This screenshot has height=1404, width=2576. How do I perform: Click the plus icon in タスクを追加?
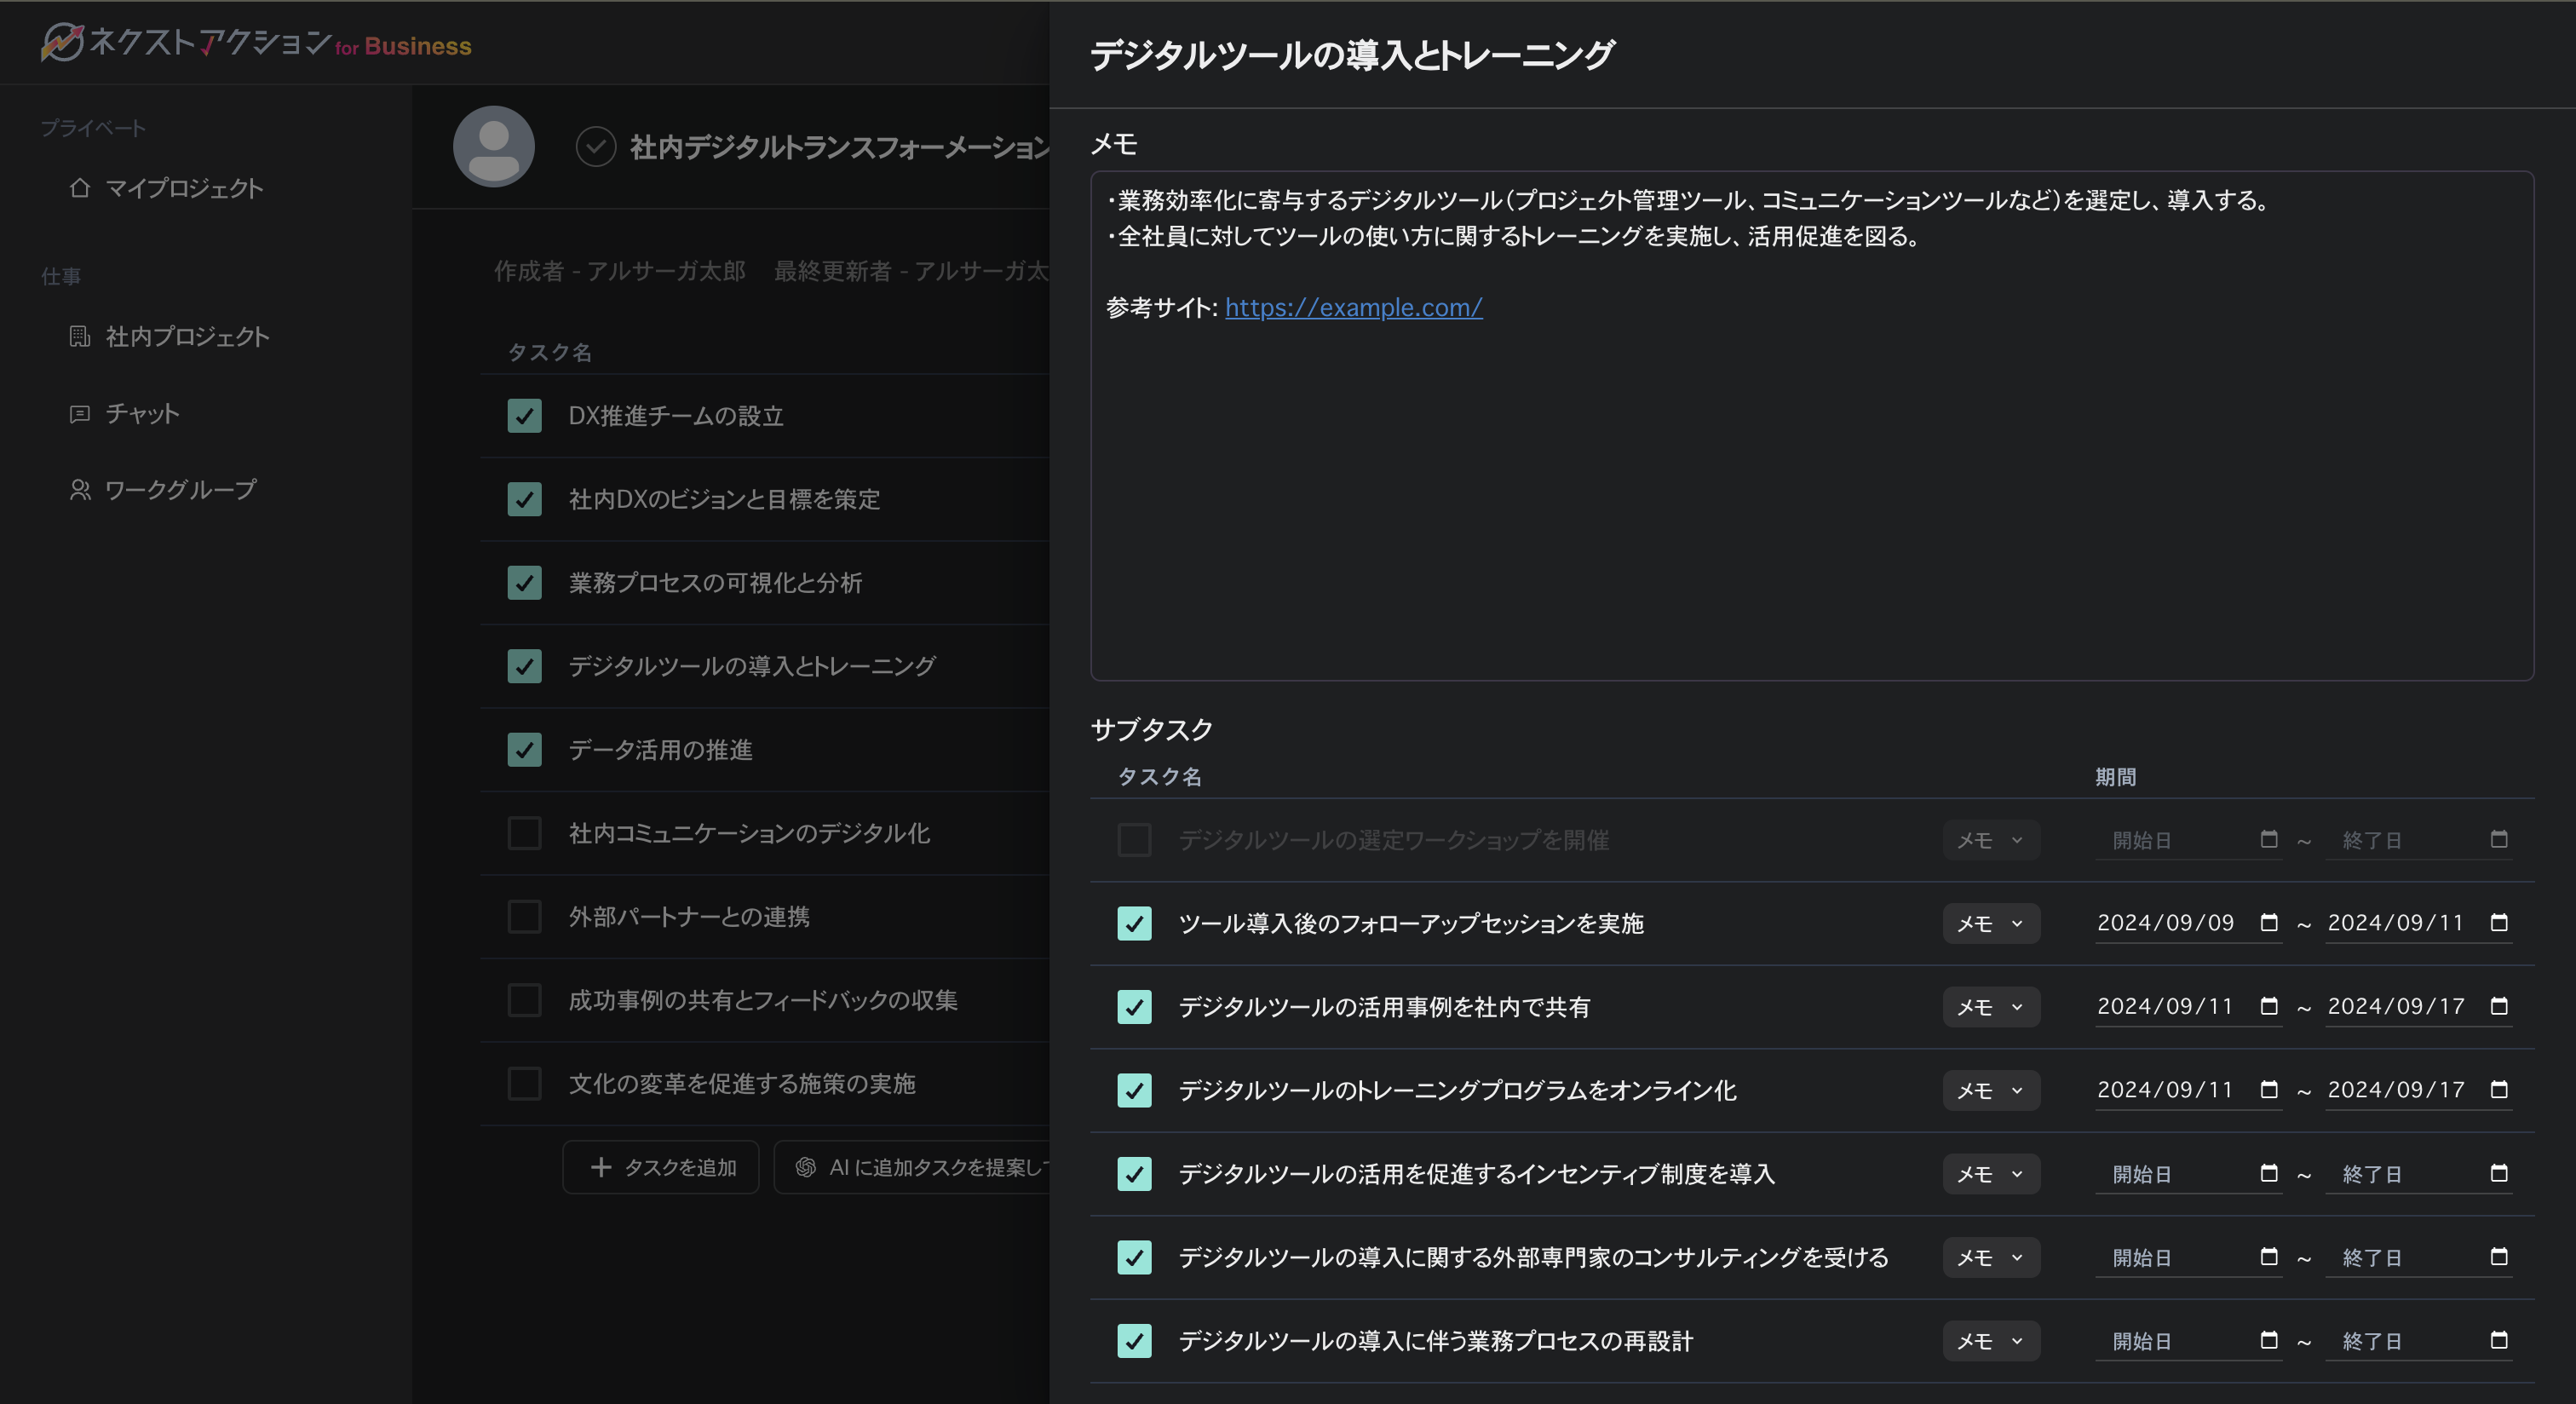pos(601,1167)
